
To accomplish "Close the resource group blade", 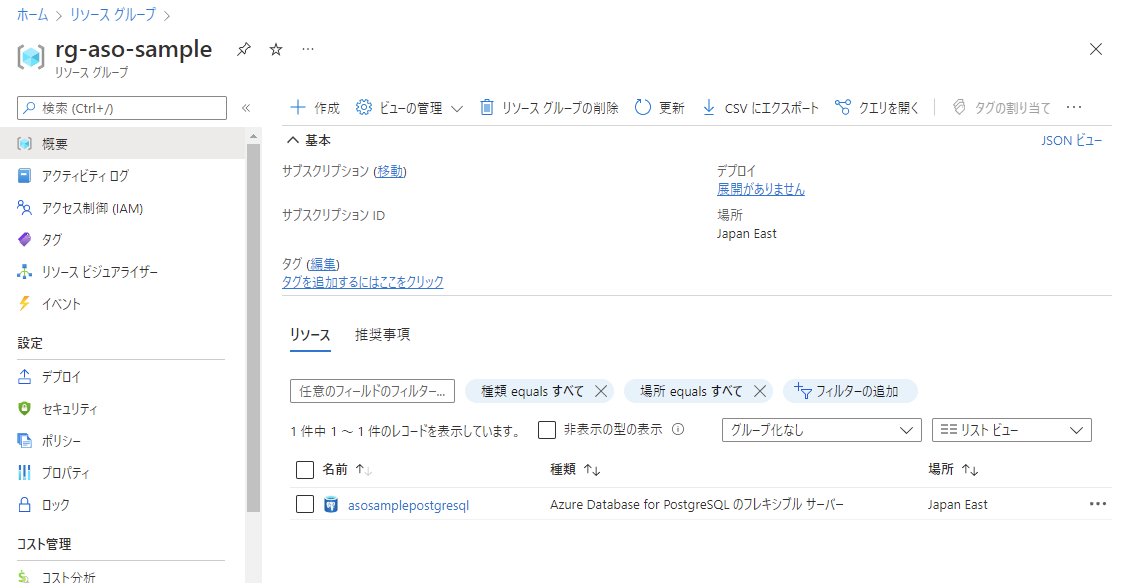I will (x=1096, y=49).
